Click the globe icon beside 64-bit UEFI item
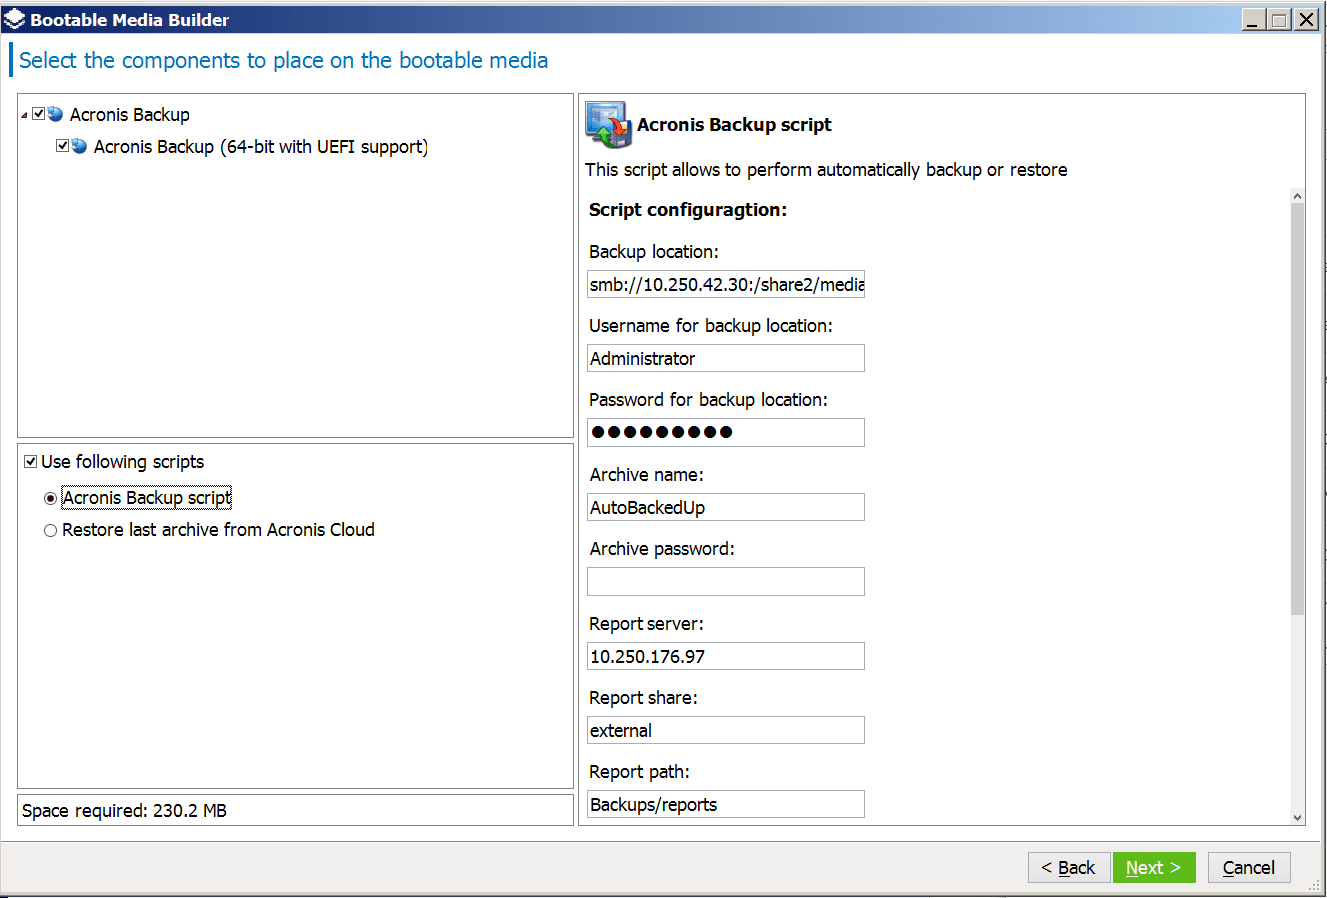The image size is (1327, 898). (x=80, y=146)
